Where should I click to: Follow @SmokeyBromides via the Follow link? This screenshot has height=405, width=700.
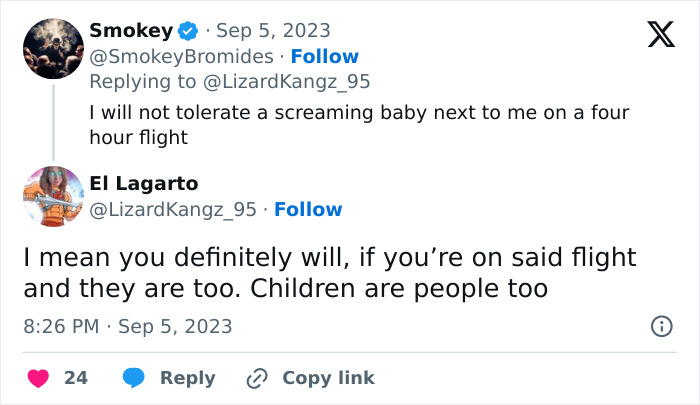click(x=324, y=56)
